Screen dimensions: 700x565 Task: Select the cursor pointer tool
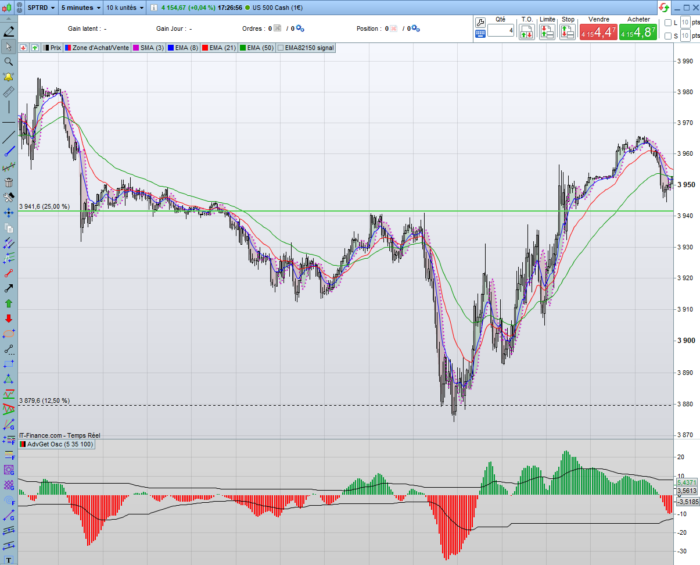click(x=8, y=46)
